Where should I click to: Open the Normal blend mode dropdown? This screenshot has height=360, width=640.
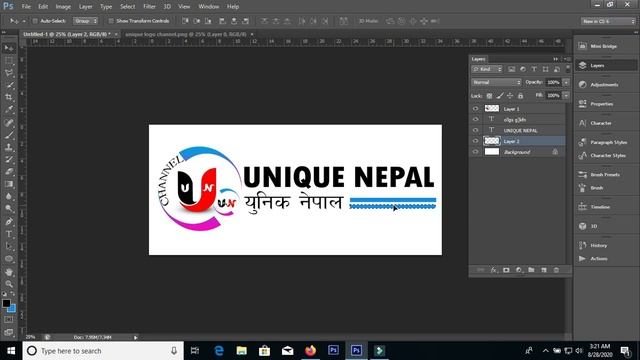[x=496, y=82]
